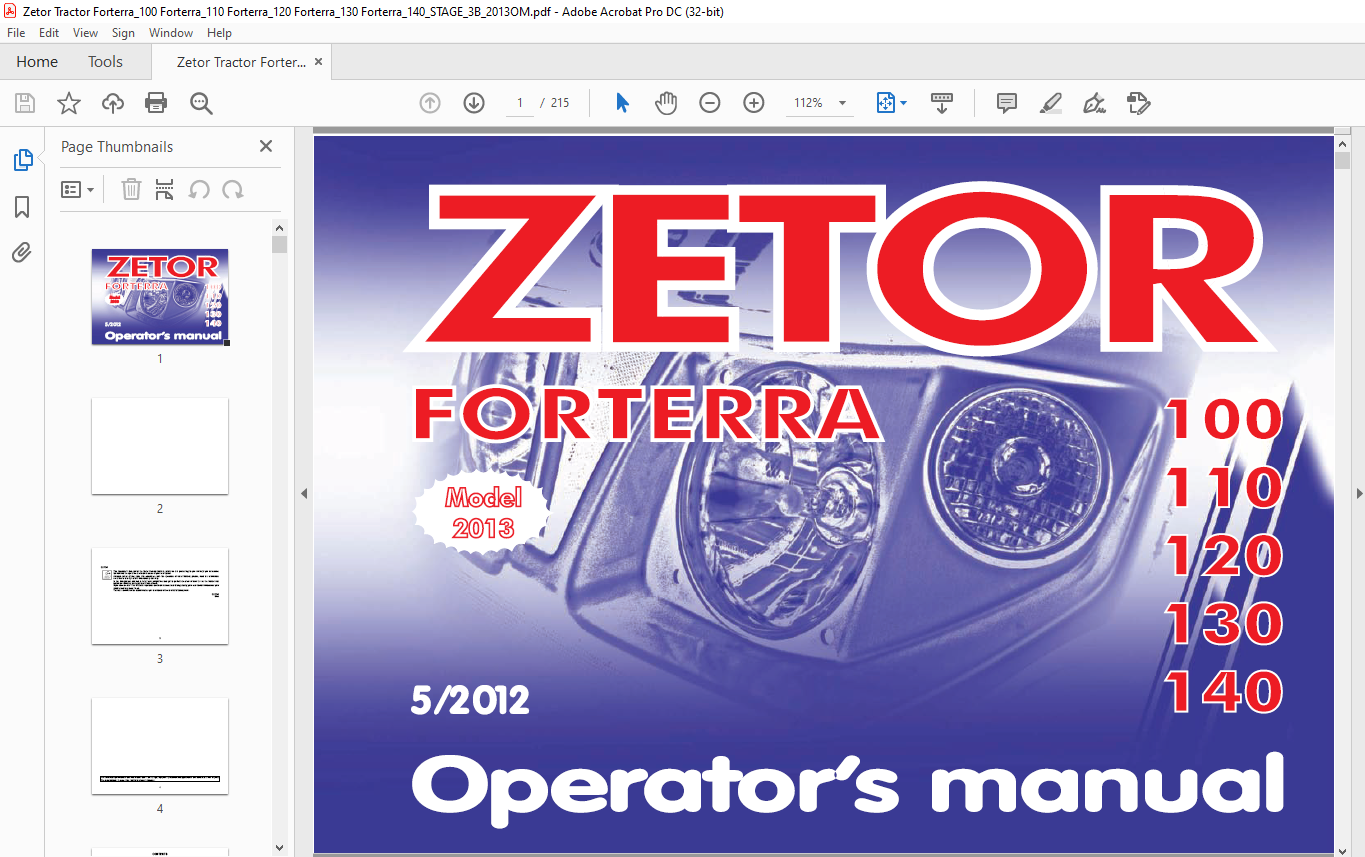Open the View menu
Image resolution: width=1365 pixels, height=857 pixels.
[x=86, y=33]
